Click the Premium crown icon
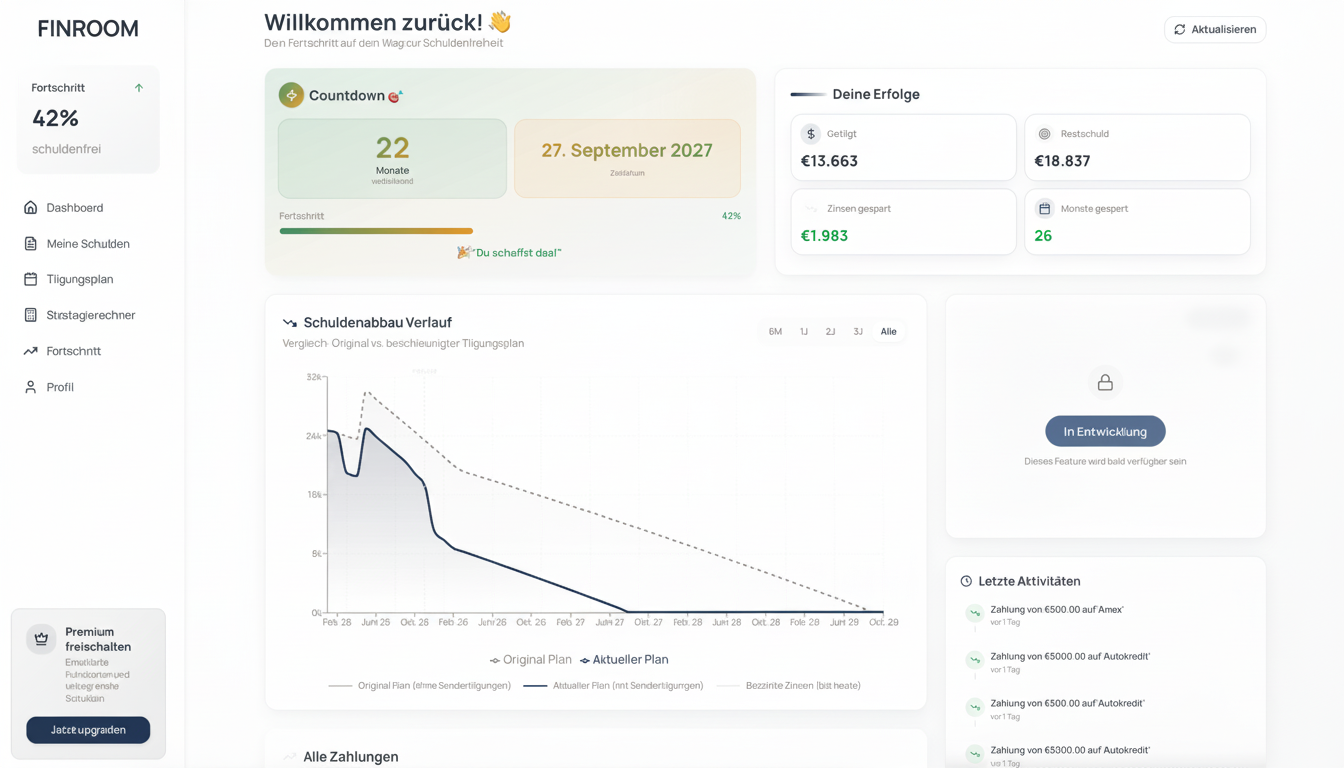 pyautogui.click(x=41, y=639)
